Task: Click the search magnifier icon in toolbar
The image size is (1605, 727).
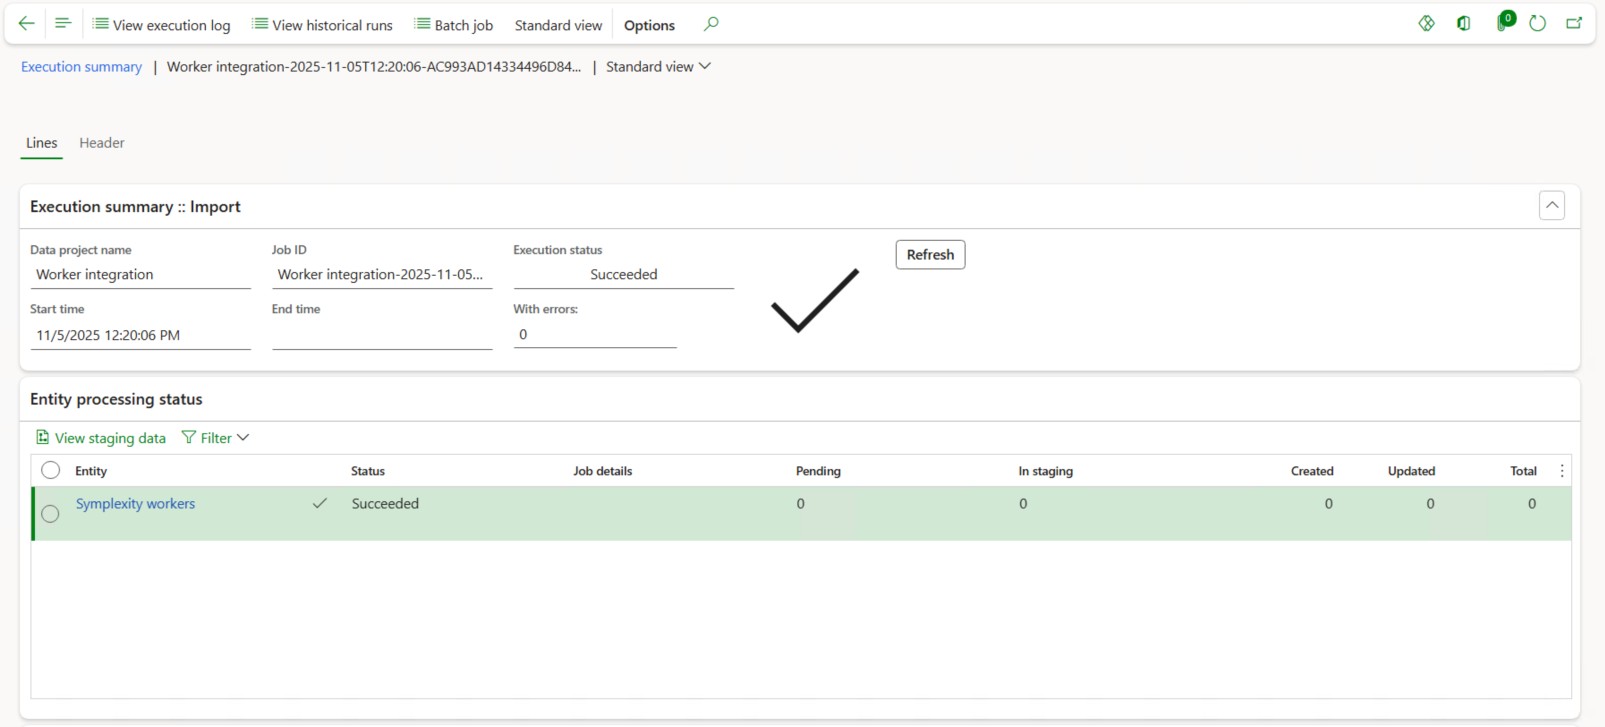Action: (x=711, y=24)
